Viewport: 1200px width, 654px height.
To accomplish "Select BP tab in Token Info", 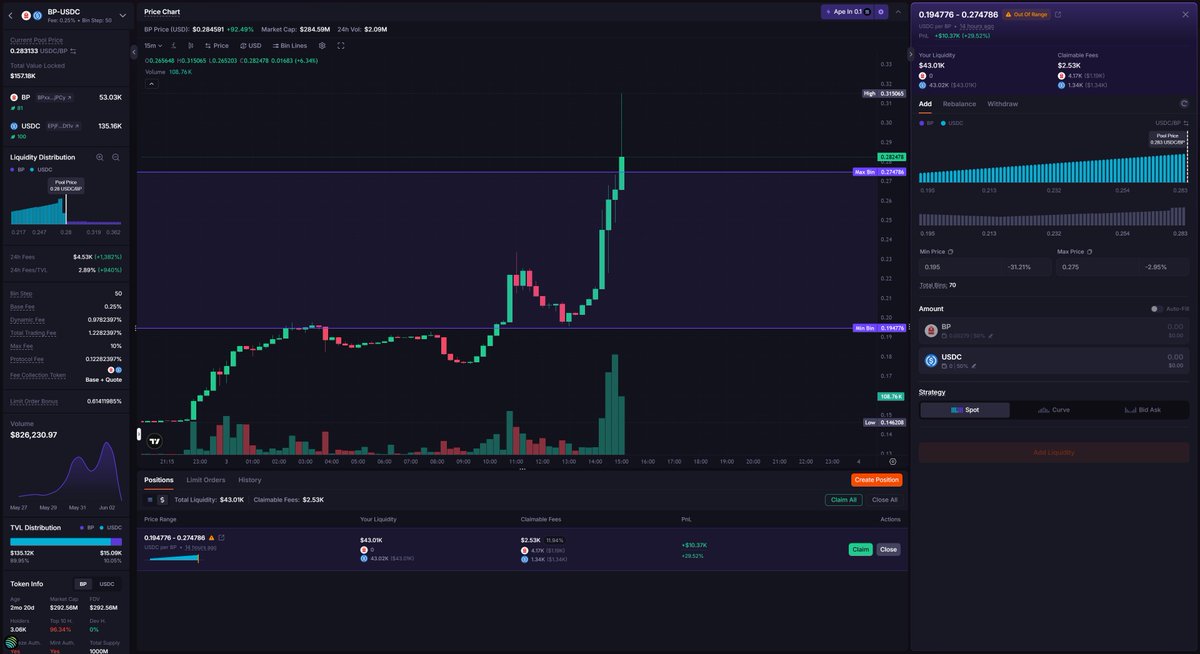I will 84,584.
